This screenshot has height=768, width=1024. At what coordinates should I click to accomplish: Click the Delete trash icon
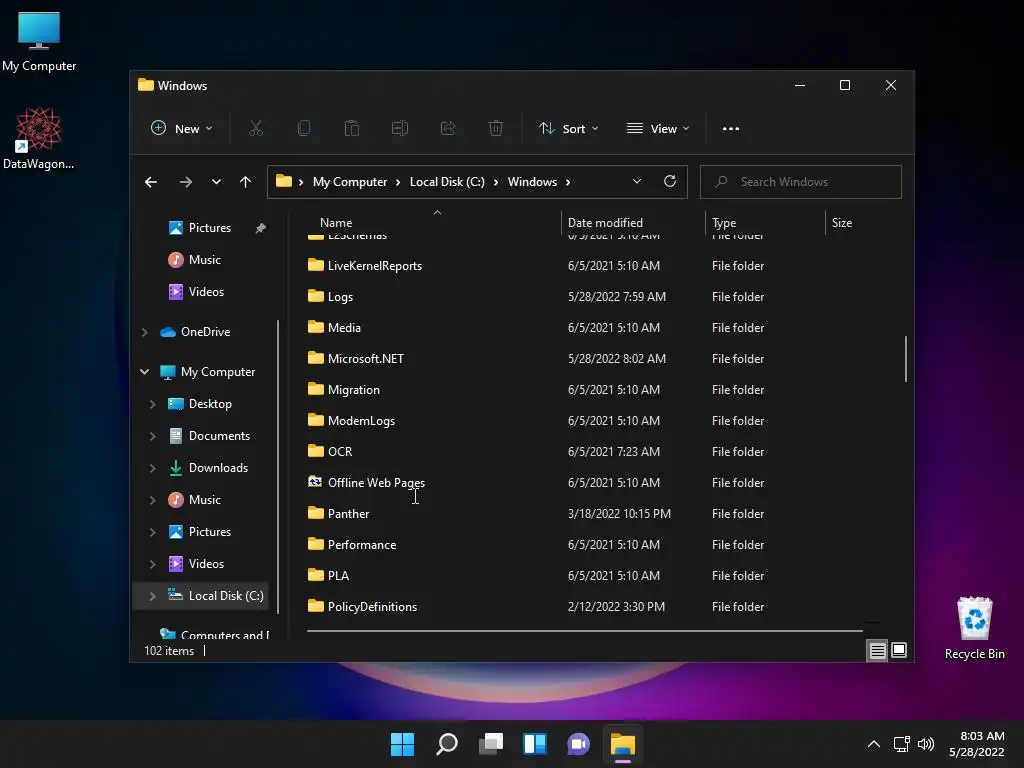(x=496, y=129)
